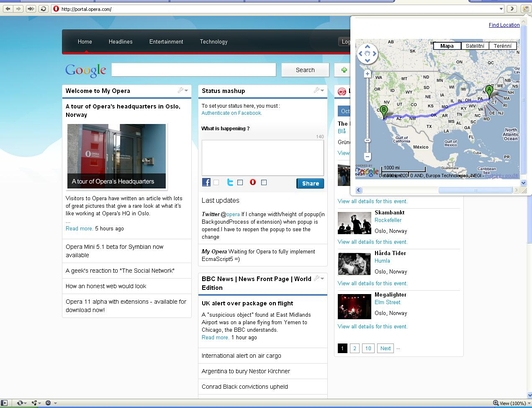532x408 pixels.
Task: Click the popup vertical scrollbar down arrow
Action: (523, 183)
